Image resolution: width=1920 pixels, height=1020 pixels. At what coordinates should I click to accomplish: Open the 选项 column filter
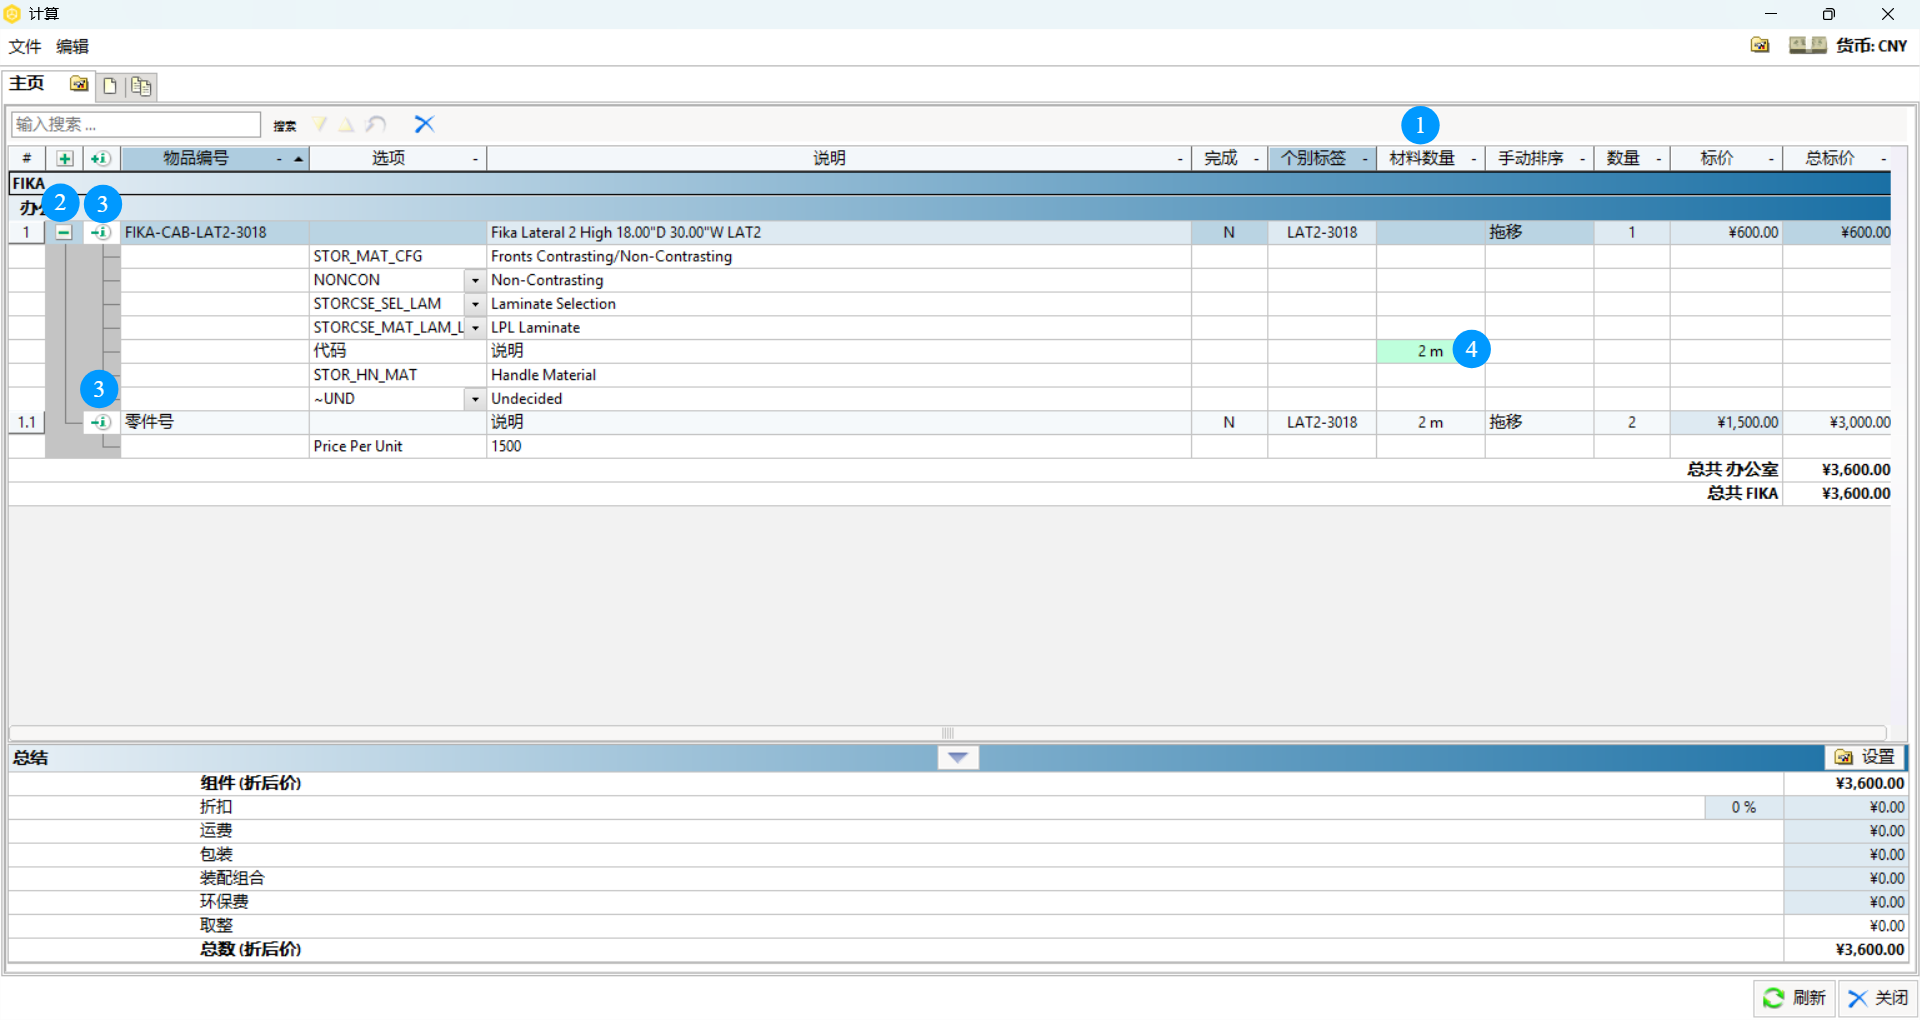point(475,159)
